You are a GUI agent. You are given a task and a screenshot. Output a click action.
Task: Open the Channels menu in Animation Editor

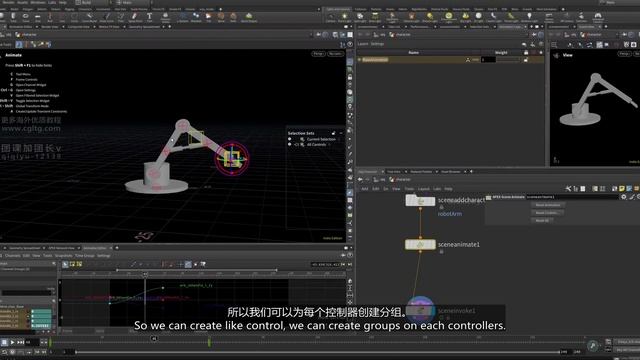click(x=12, y=256)
